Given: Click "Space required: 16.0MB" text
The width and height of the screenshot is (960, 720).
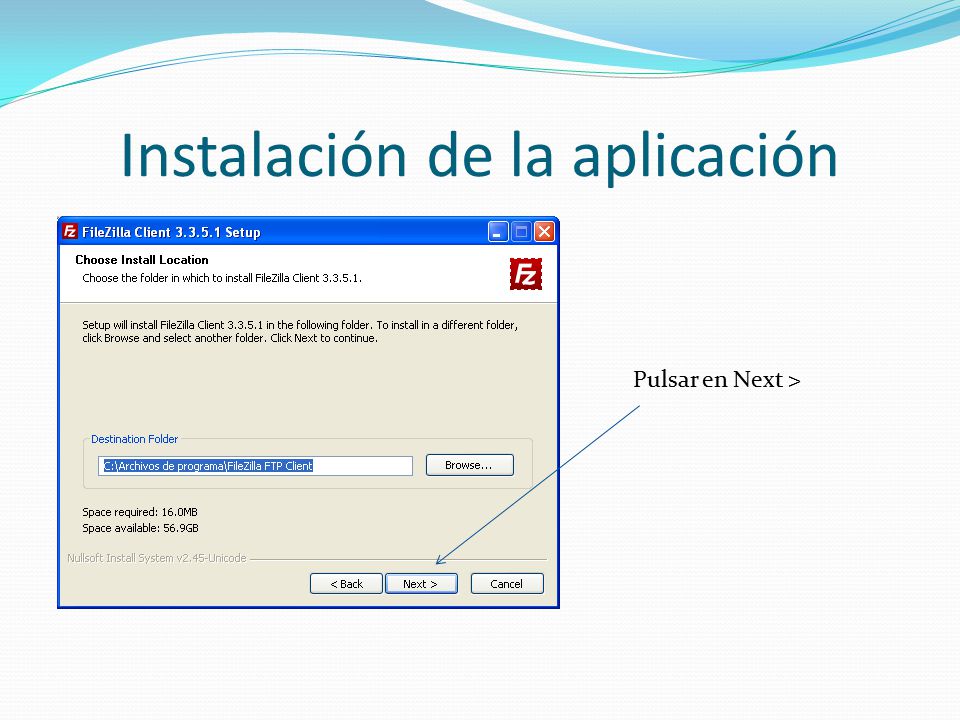Looking at the screenshot, I should point(140,512).
